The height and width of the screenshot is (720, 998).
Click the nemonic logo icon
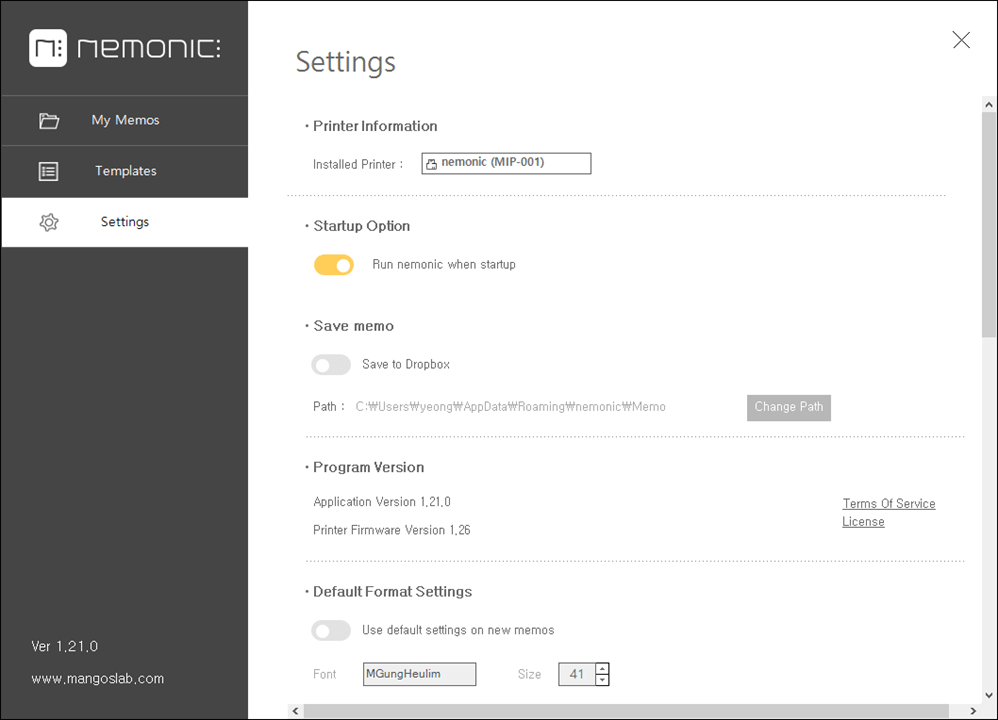coord(48,48)
